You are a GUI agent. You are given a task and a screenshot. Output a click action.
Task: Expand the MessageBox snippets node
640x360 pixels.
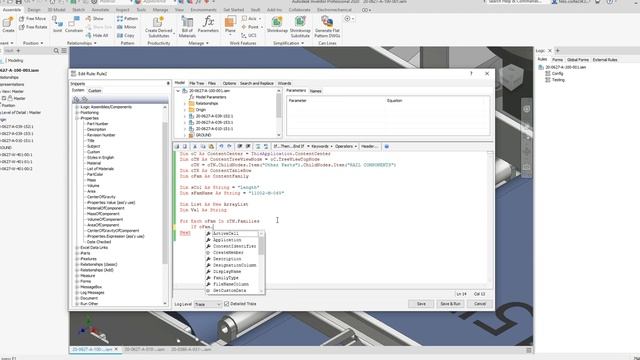[77, 287]
